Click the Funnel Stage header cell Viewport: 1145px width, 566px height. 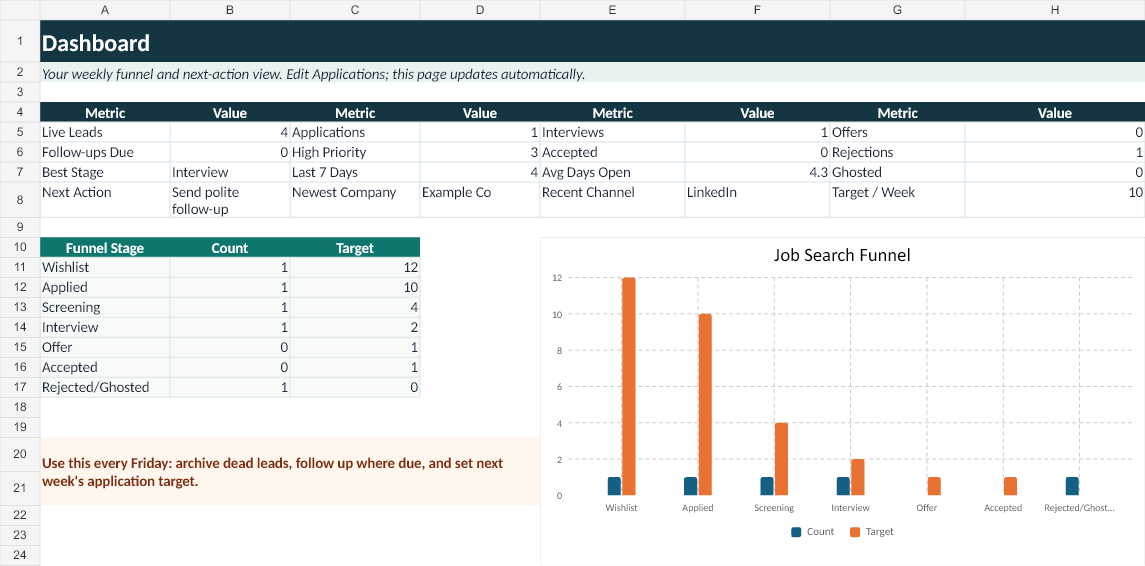tap(105, 248)
